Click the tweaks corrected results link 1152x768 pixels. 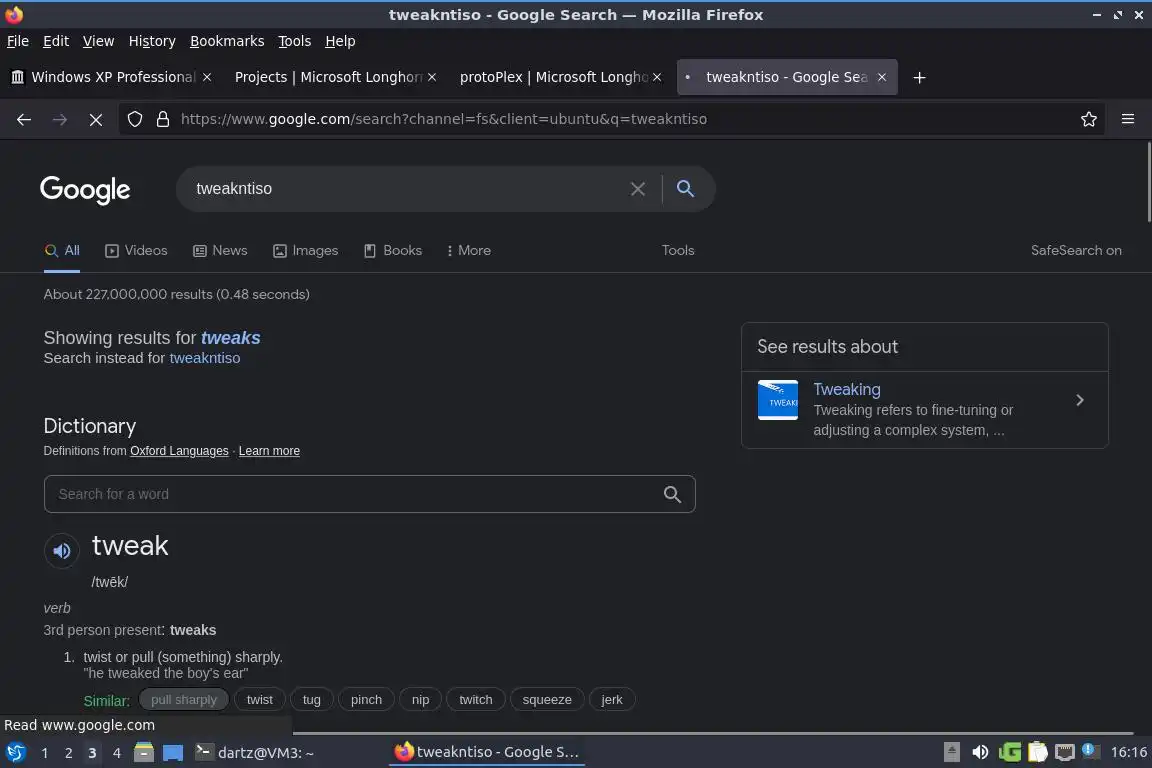[231, 338]
